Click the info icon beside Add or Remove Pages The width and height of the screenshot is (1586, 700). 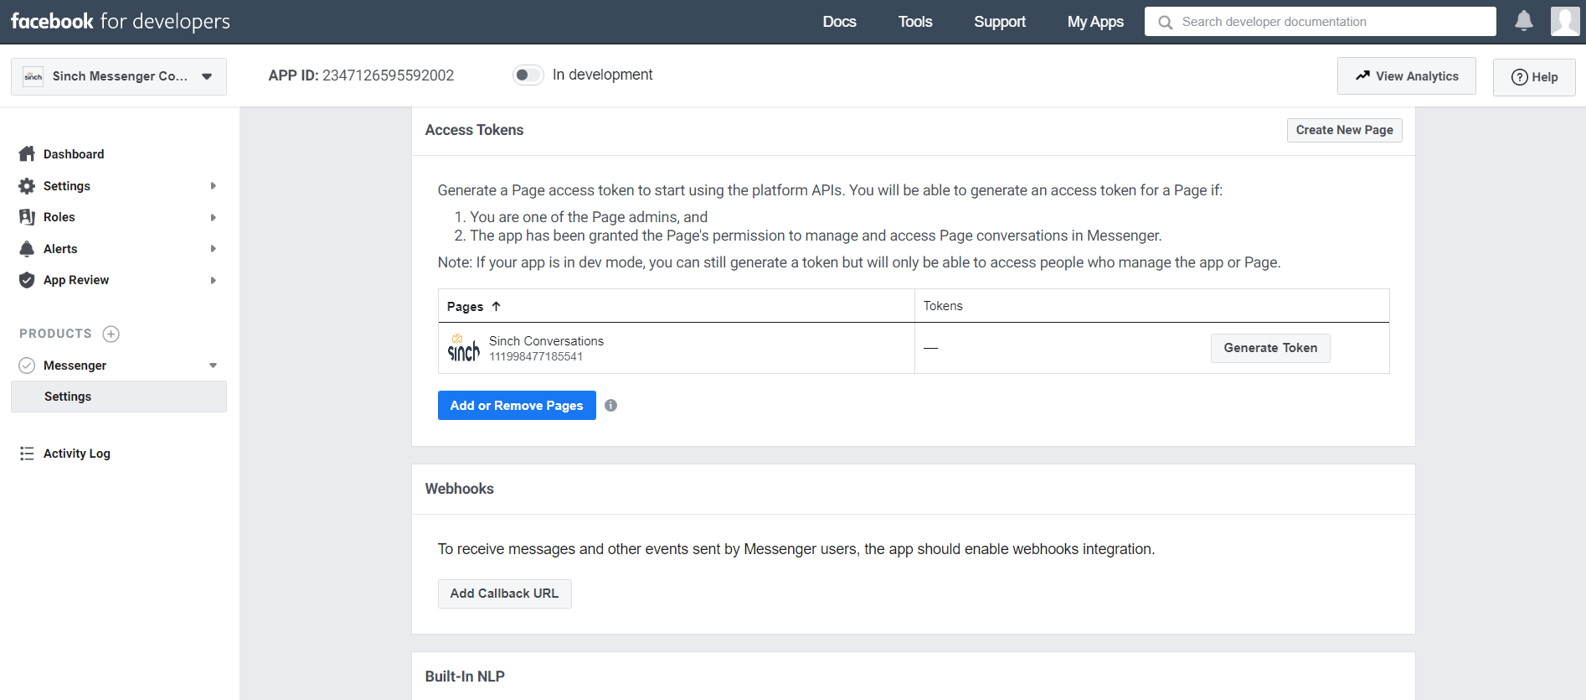[611, 405]
